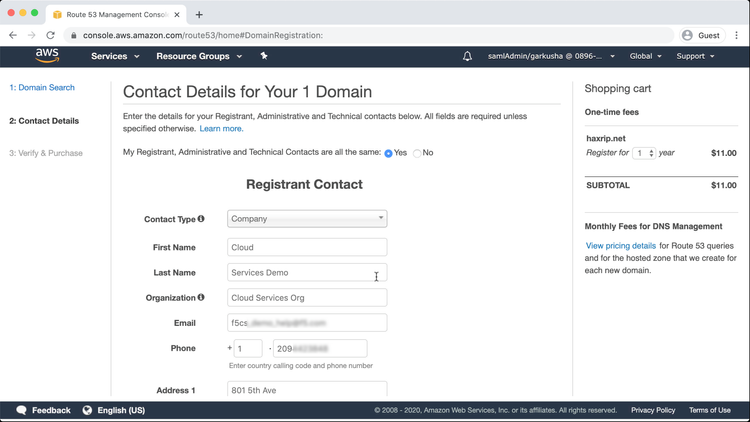Image resolution: width=750 pixels, height=422 pixels.
Task: Click the language globe icon
Action: click(x=87, y=410)
